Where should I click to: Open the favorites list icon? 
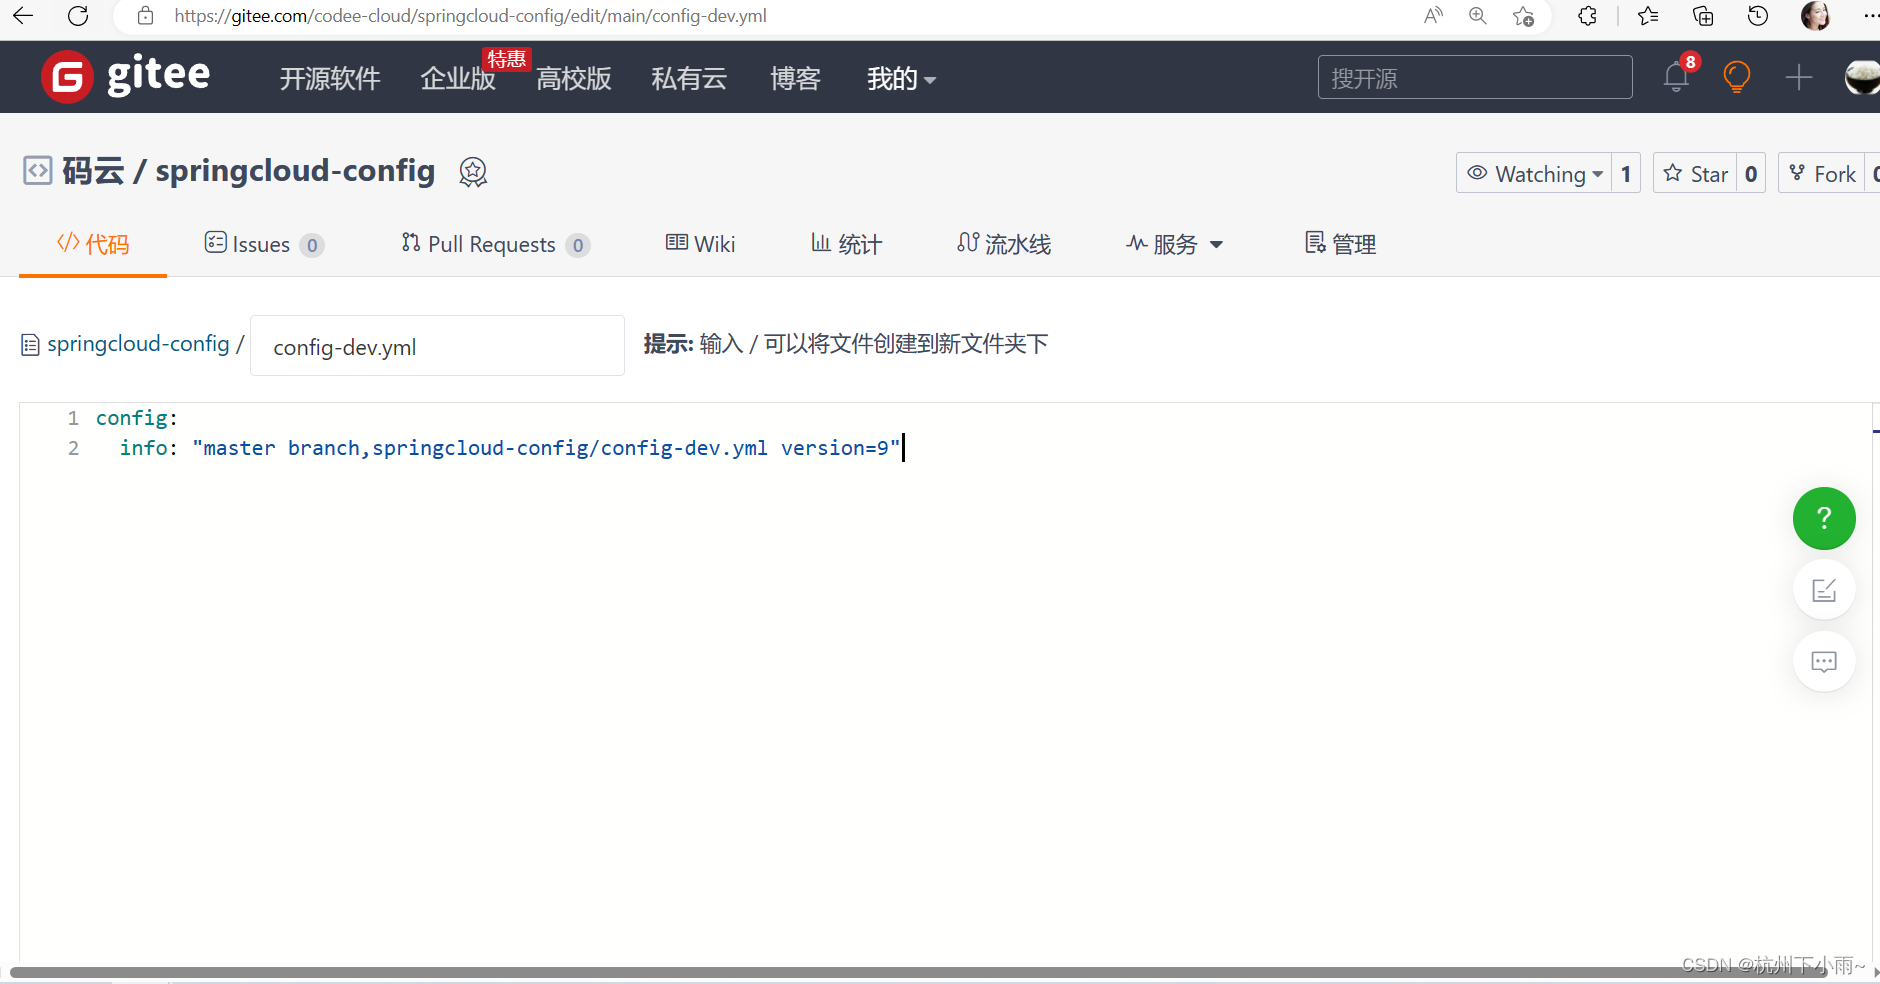point(1648,16)
